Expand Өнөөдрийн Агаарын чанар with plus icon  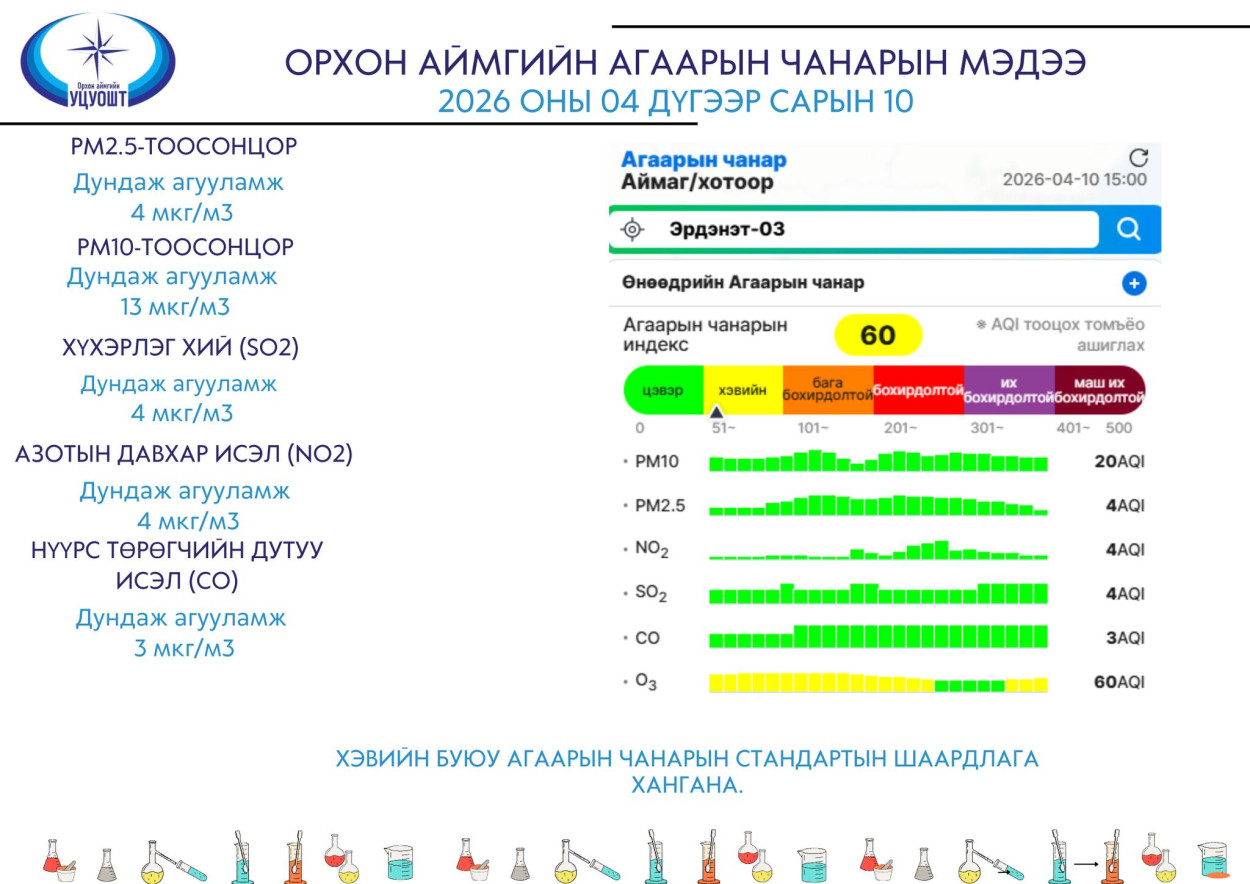click(1133, 283)
